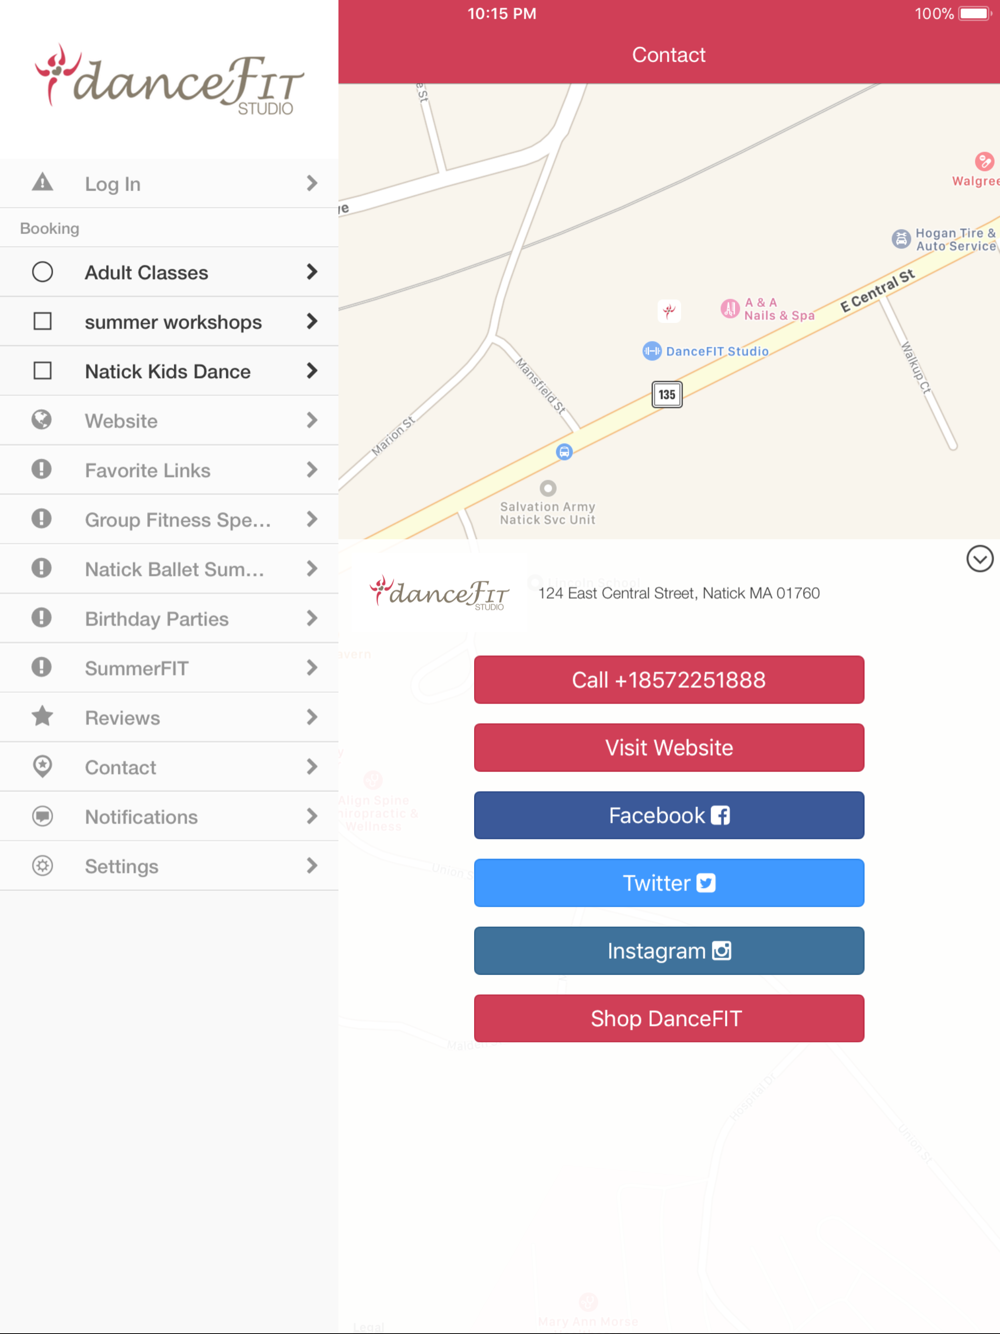Select the Adult Classes circle radio icon

click(42, 272)
